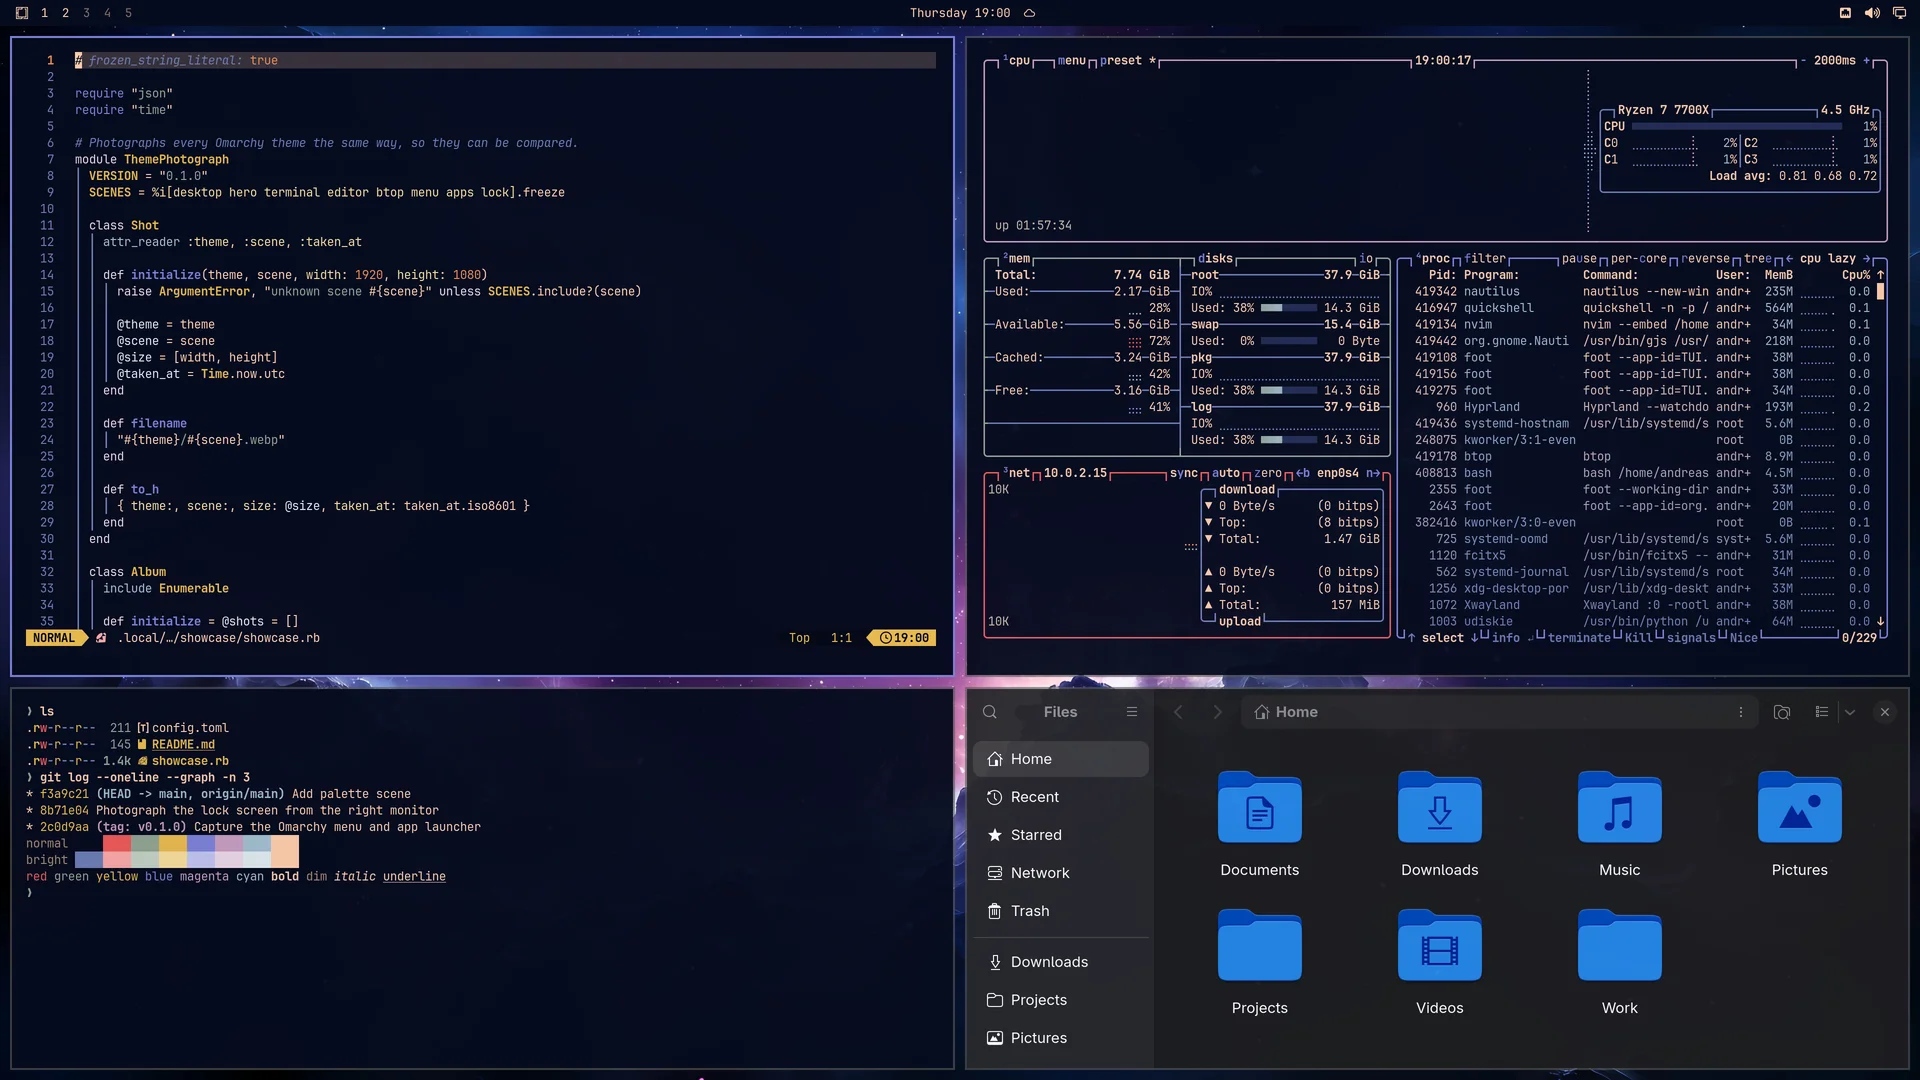Viewport: 1920px width, 1080px height.
Task: Open the Pictures folder in the grid
Action: click(x=1799, y=808)
